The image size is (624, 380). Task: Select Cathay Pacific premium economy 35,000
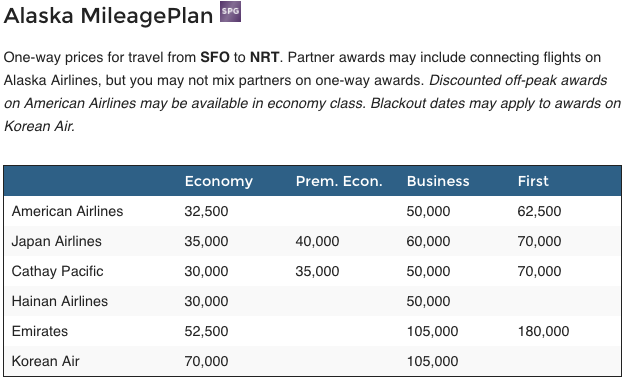[317, 271]
